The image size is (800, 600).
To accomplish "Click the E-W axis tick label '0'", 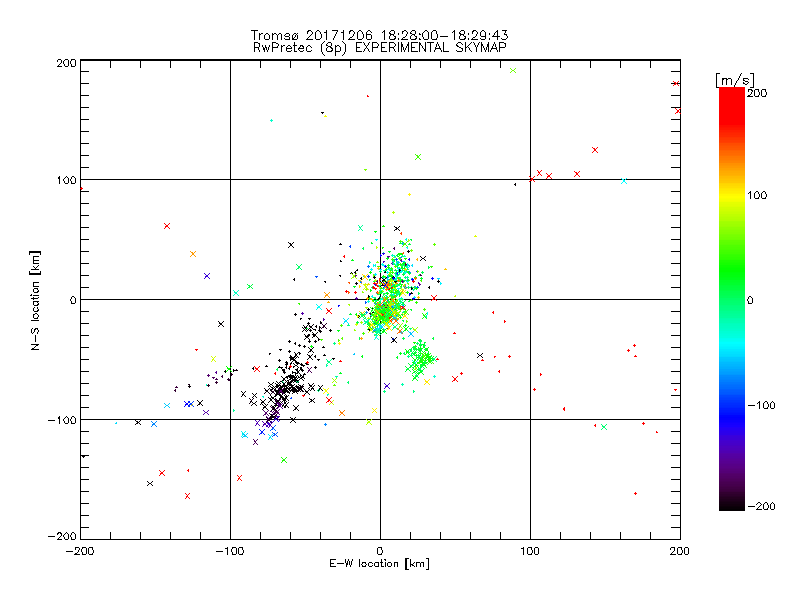I will 380,551.
